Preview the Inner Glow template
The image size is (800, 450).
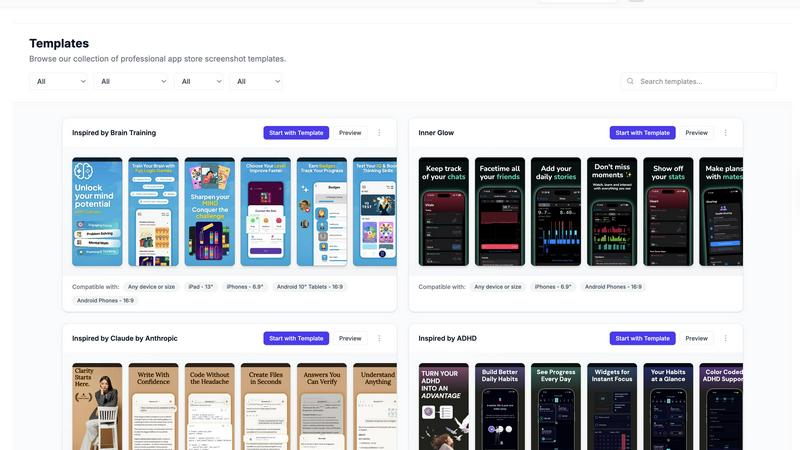[696, 133]
